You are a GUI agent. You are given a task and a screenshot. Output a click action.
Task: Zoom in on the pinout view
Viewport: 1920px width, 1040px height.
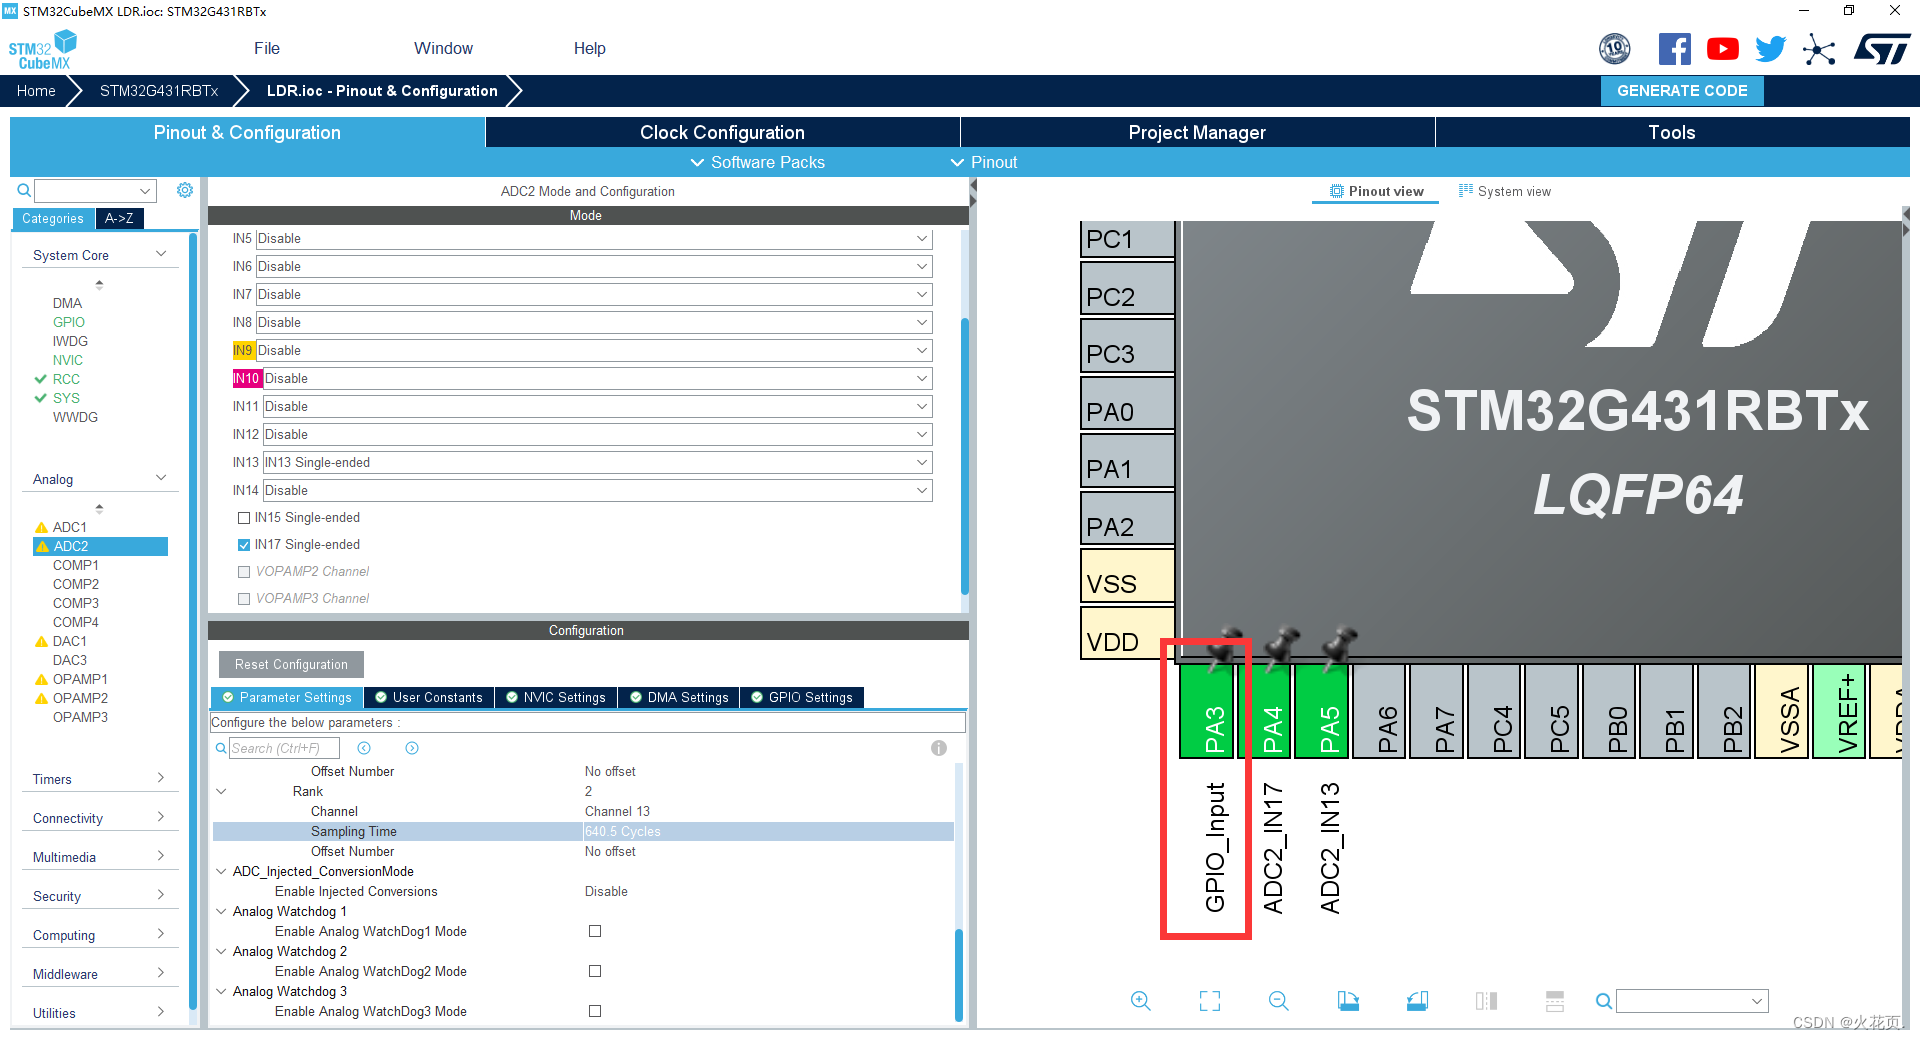click(x=1141, y=1001)
